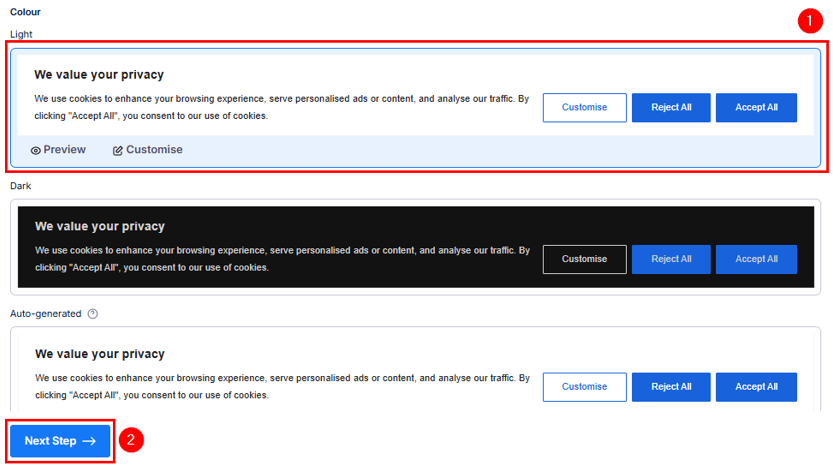Click the Colour section heading
Viewport: 833px width, 467px height.
[26, 12]
